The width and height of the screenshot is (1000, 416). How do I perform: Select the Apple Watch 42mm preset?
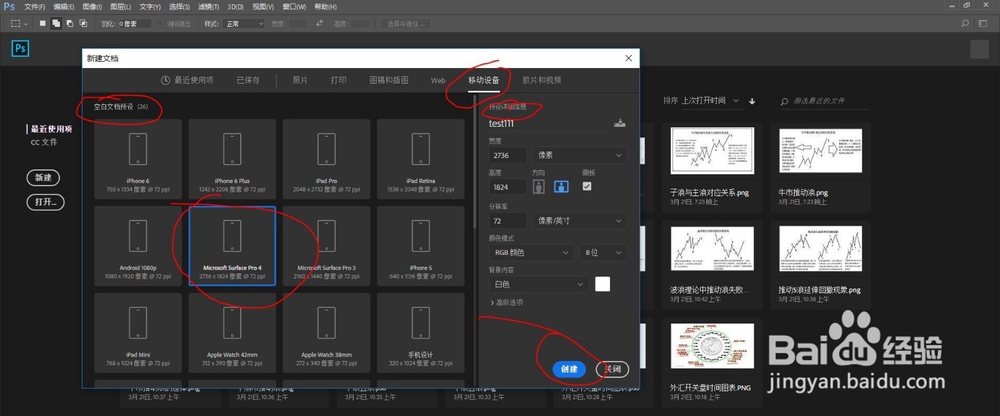click(x=232, y=332)
